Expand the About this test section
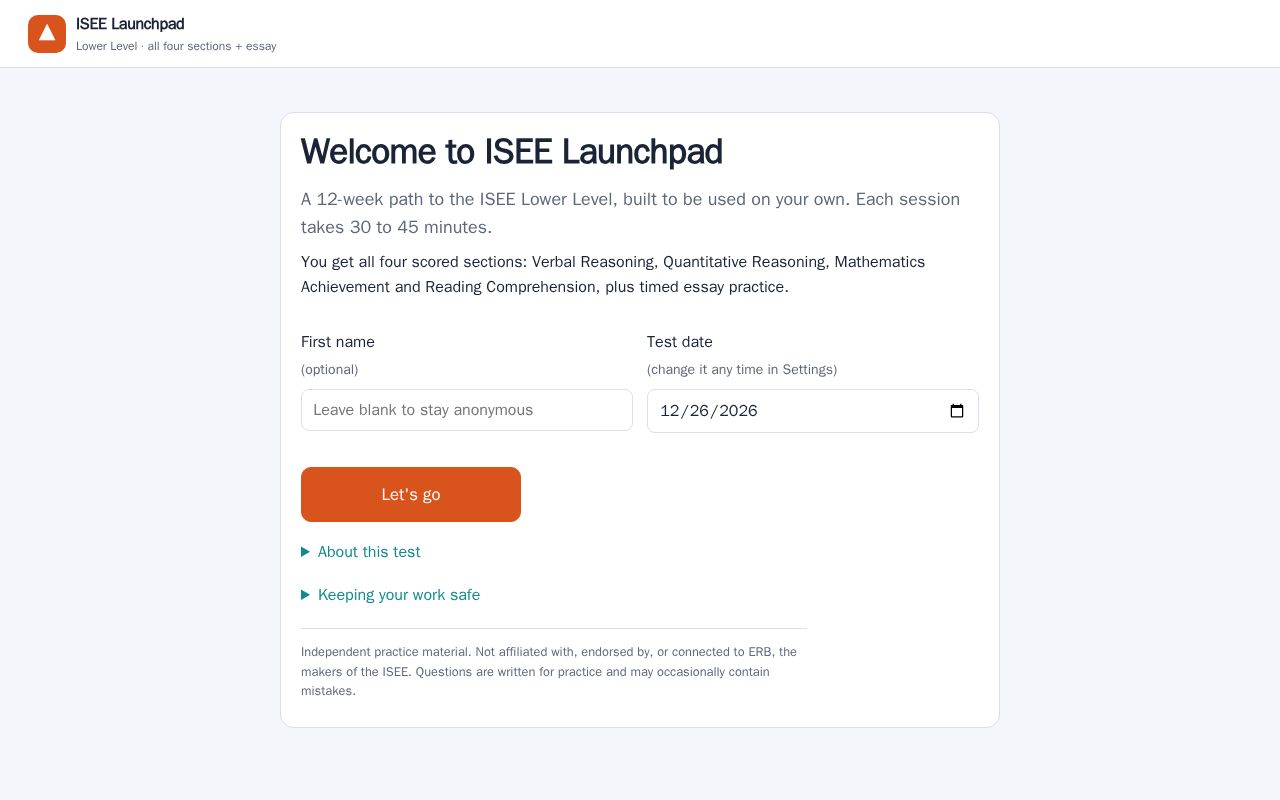This screenshot has width=1280, height=800. tap(361, 552)
